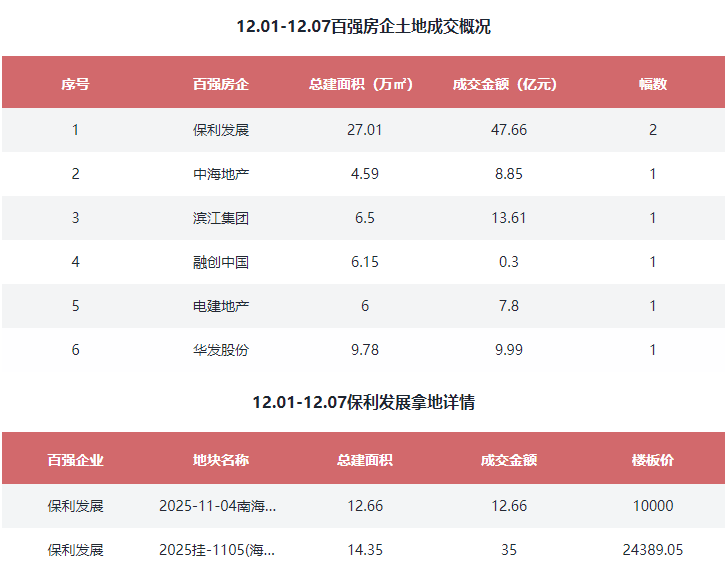Open the truncated 2025挂-1105 land parcel name
Screen dimensions: 728x572
217,550
